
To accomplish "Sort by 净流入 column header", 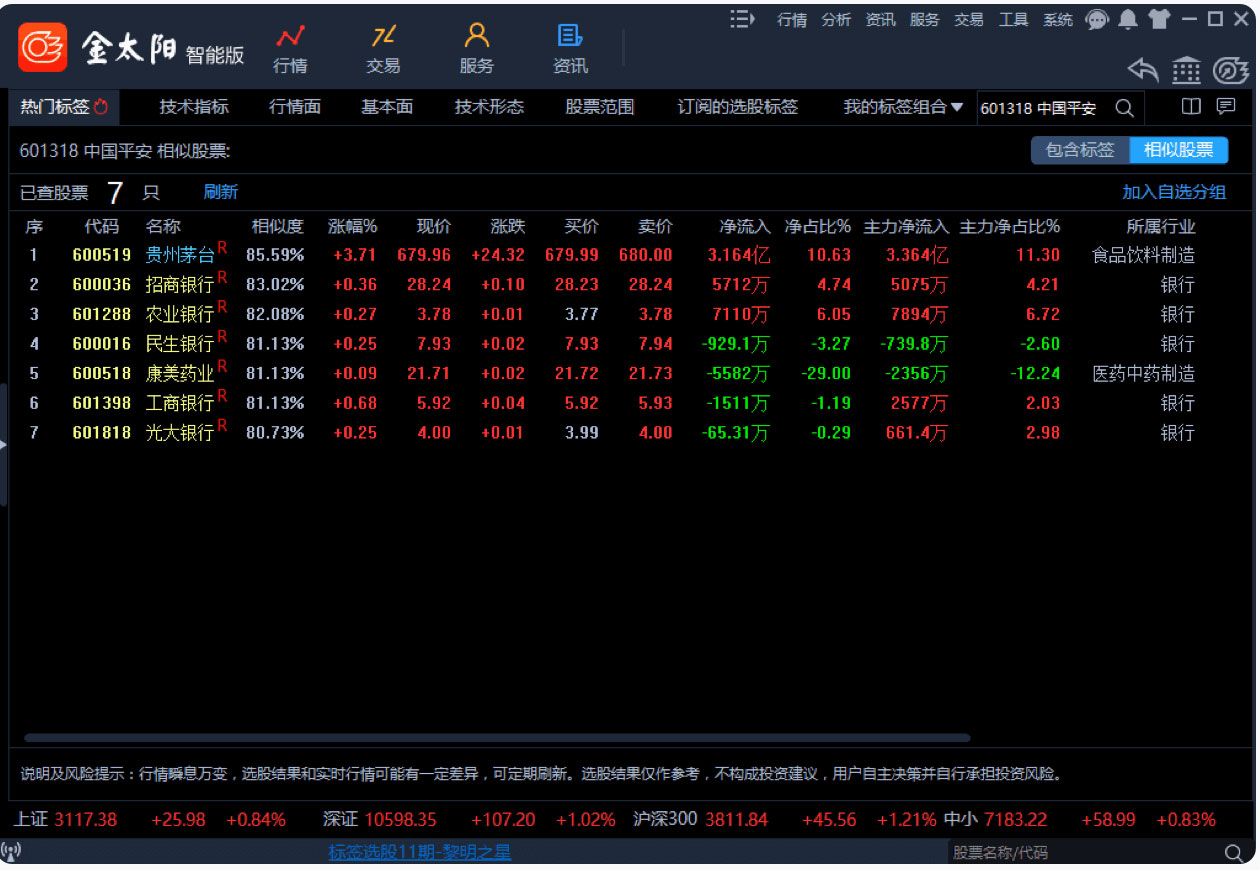I will (745, 226).
